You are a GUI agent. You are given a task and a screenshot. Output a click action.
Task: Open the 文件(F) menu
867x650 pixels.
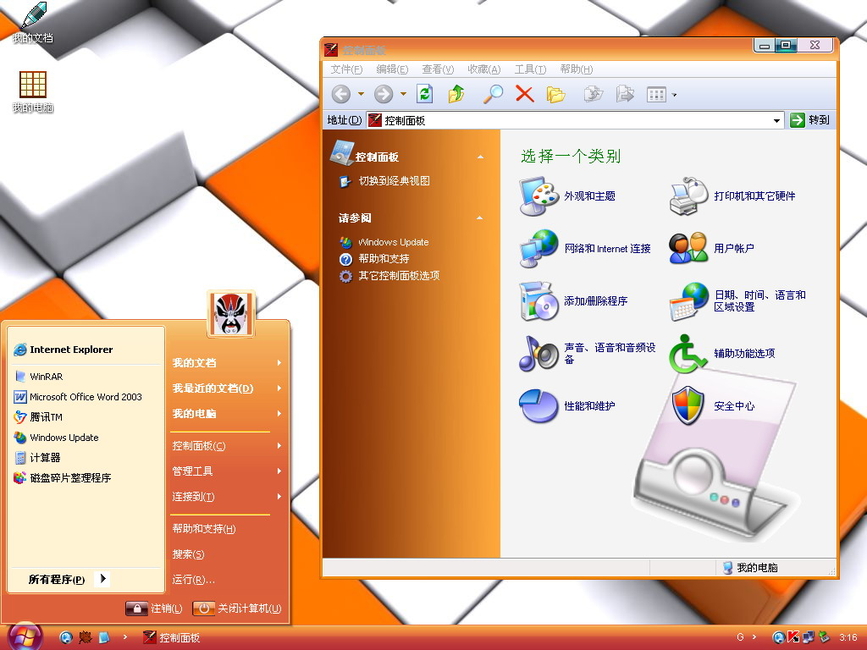click(x=346, y=70)
